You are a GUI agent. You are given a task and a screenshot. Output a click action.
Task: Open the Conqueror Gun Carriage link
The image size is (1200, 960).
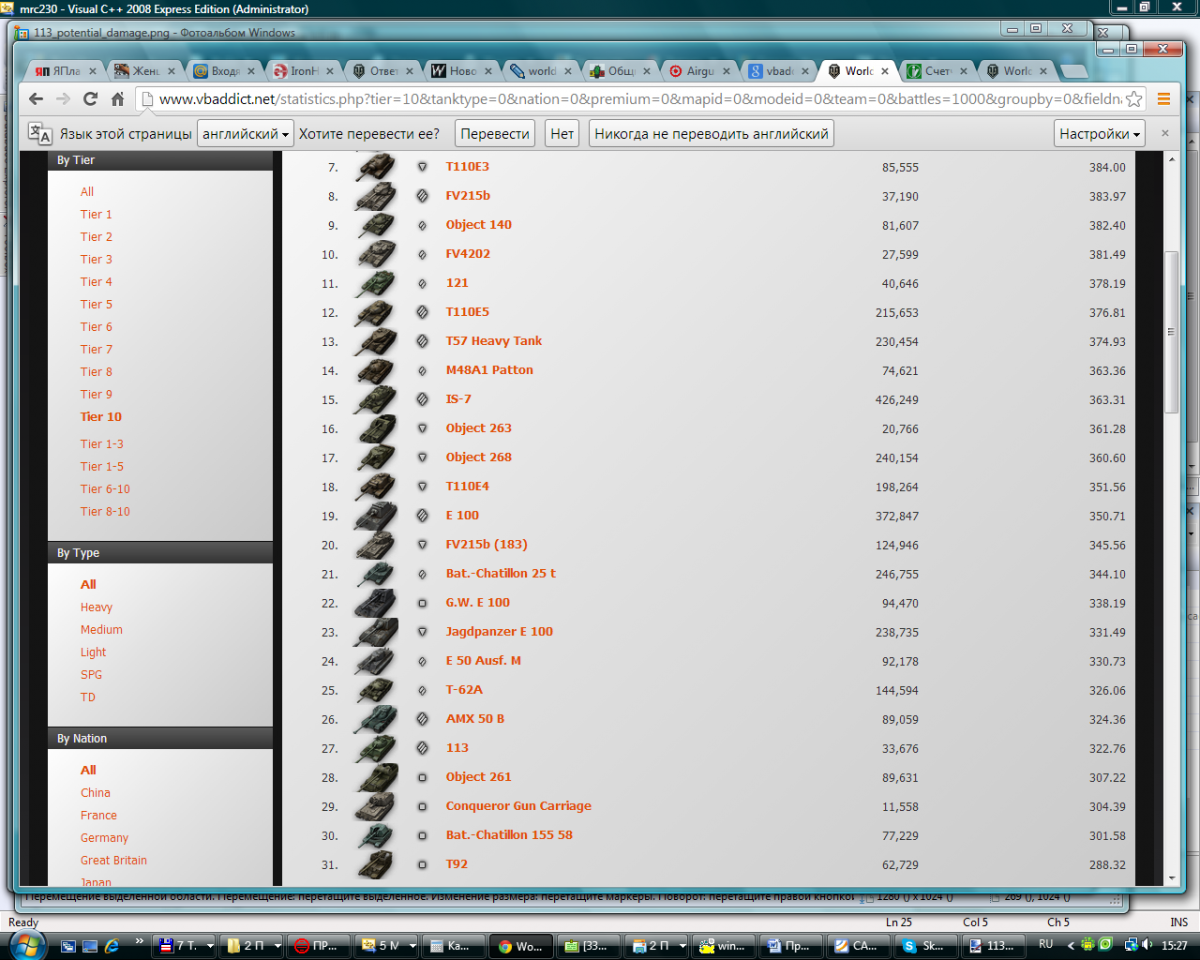518,806
